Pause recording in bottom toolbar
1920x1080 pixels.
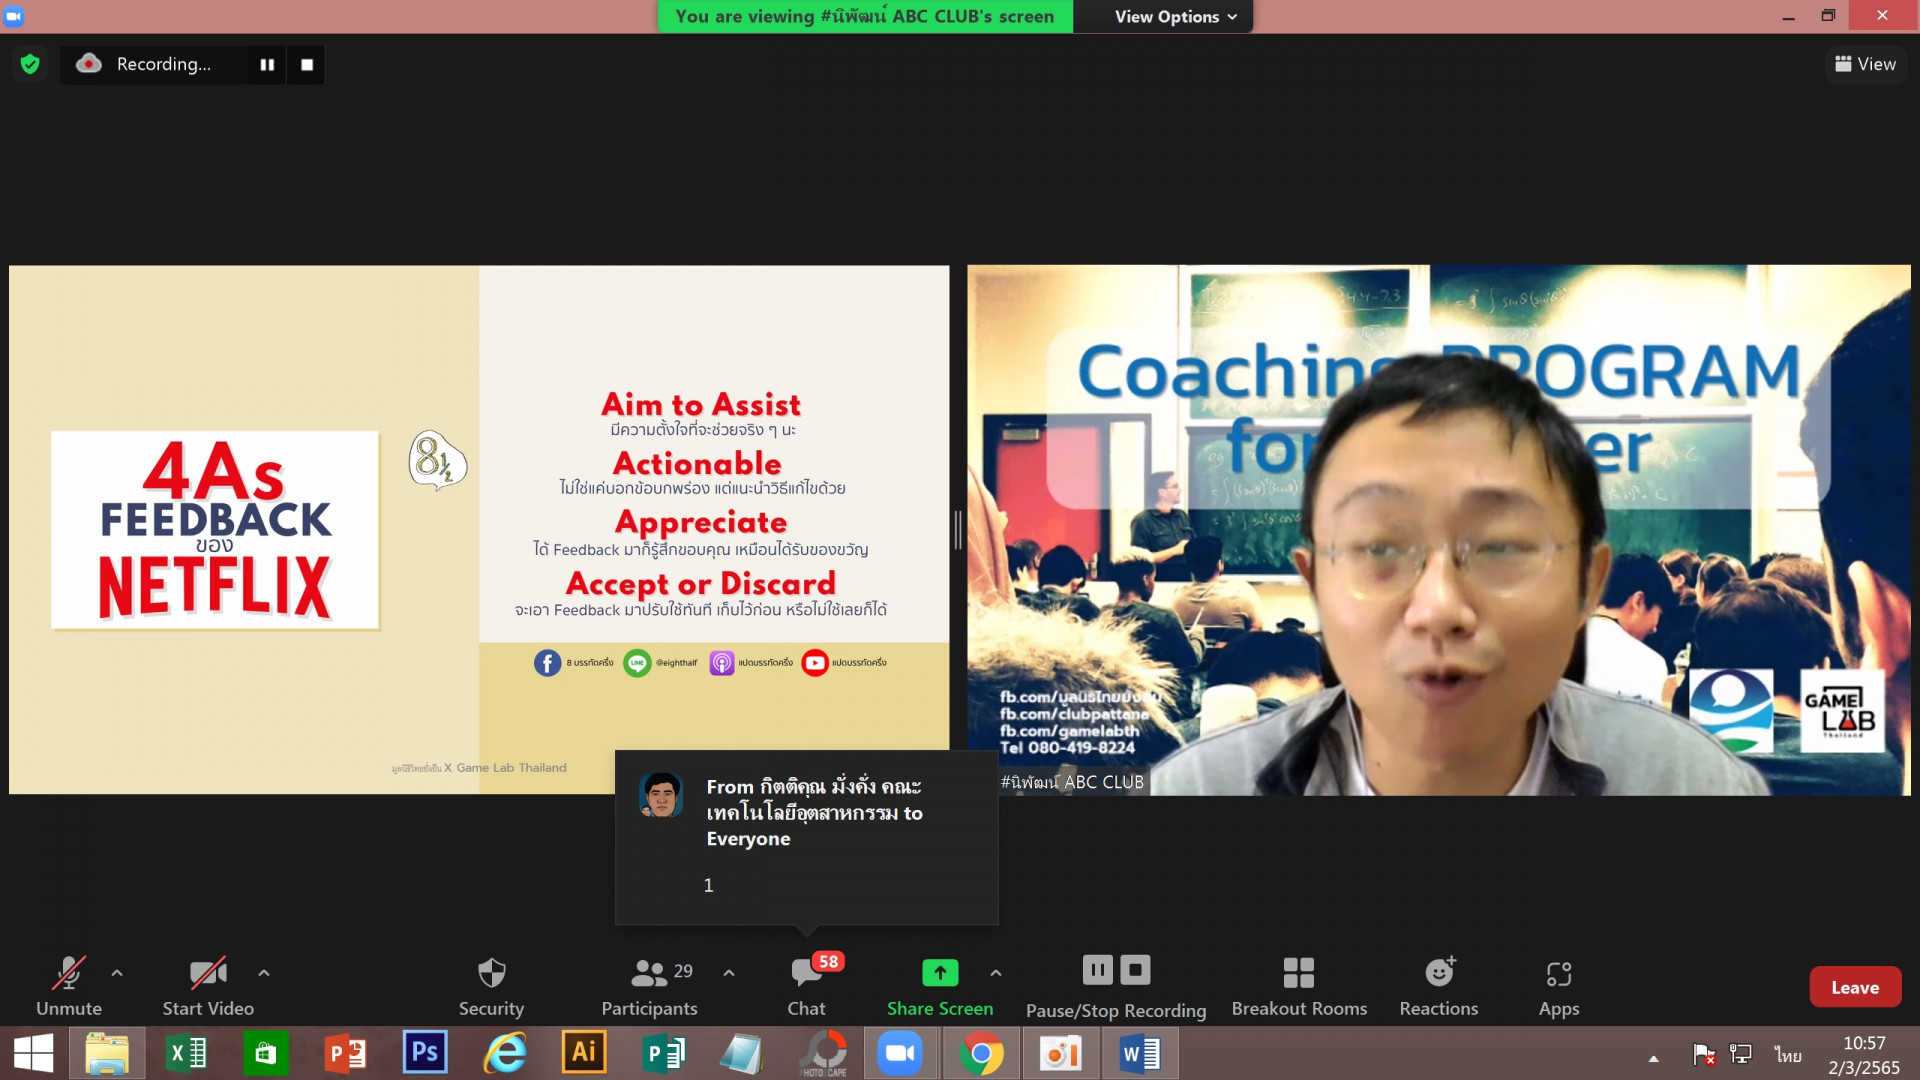point(1097,970)
